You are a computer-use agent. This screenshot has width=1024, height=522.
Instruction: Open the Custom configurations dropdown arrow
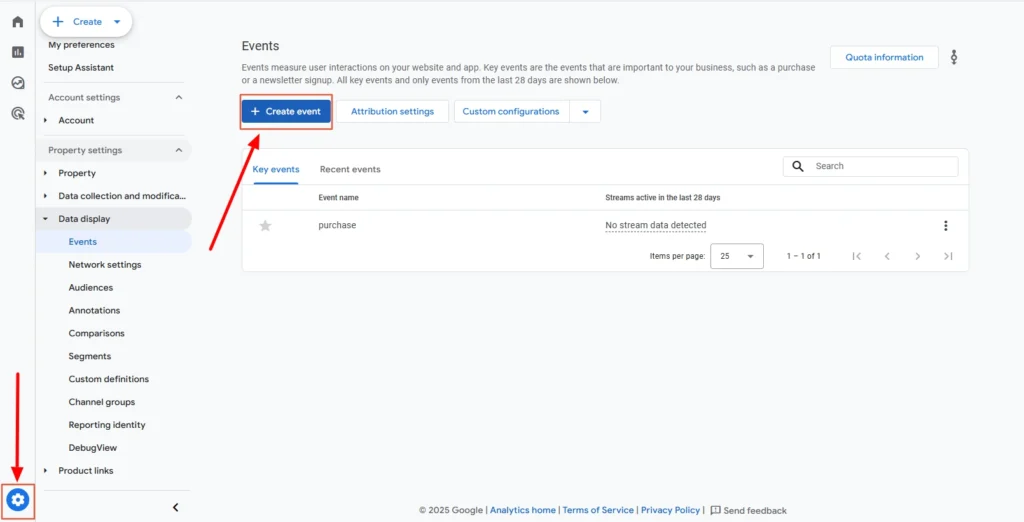point(585,112)
